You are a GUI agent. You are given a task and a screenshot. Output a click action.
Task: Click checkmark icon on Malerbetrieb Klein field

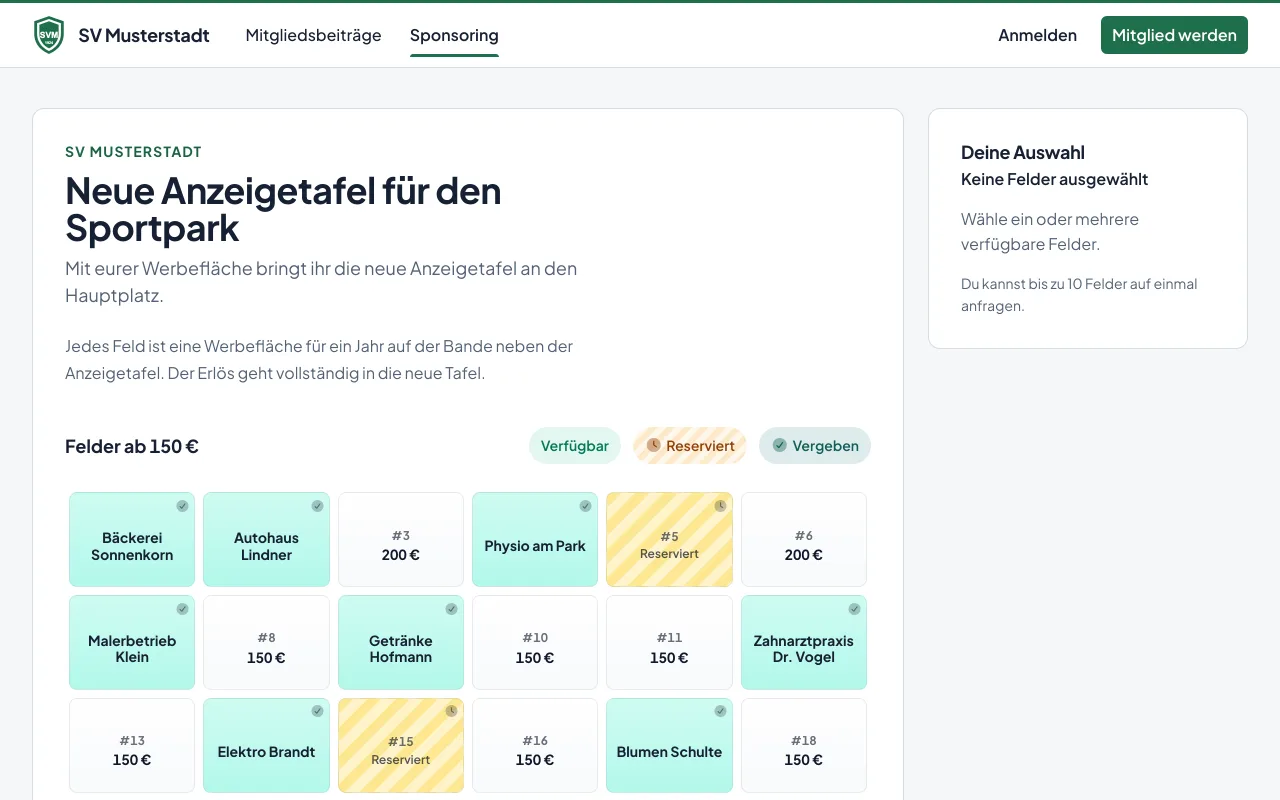point(182,609)
